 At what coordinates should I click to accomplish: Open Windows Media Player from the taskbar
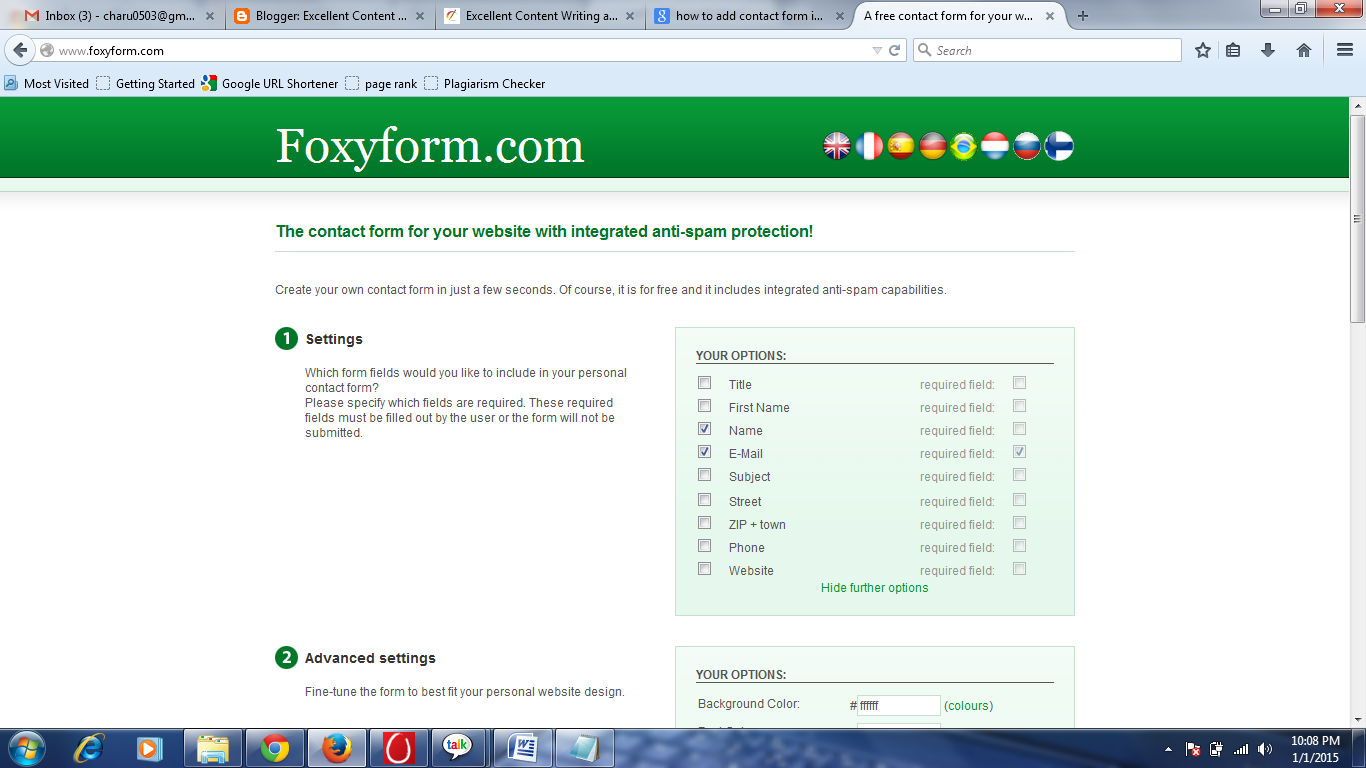click(150, 748)
